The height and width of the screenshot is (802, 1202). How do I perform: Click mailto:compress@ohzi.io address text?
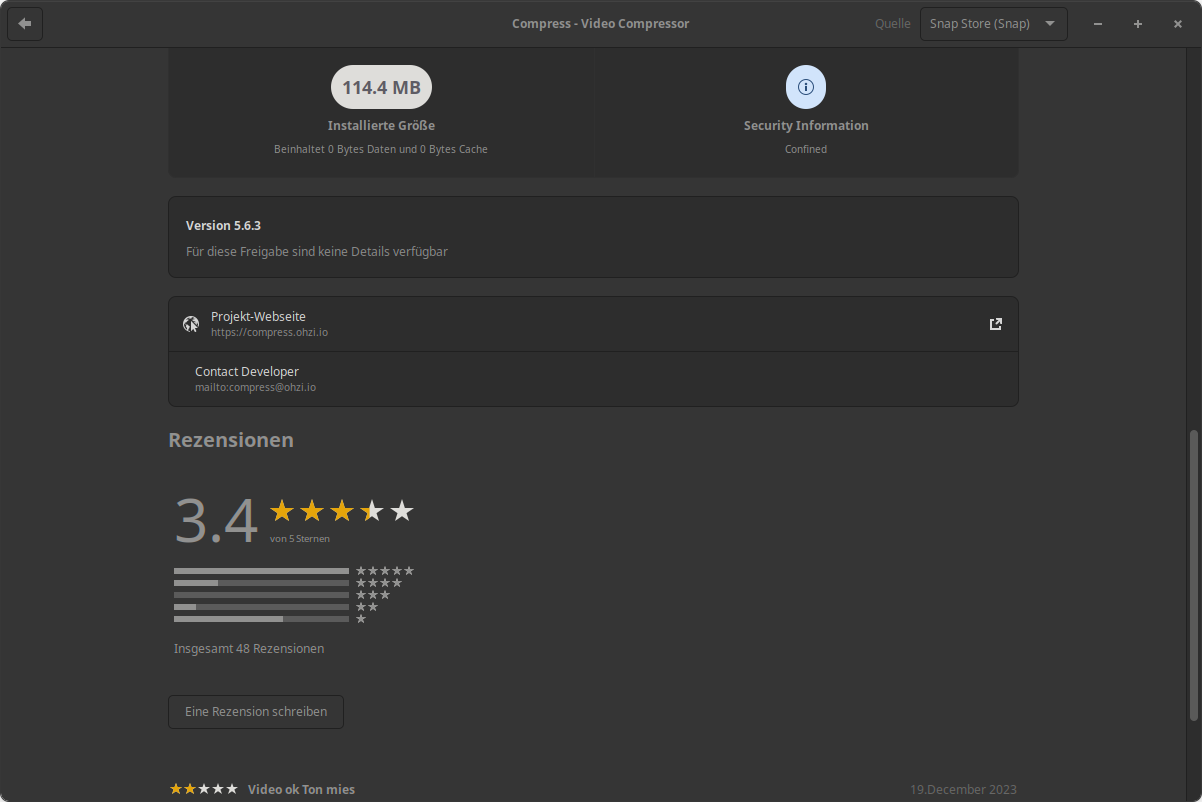point(255,387)
